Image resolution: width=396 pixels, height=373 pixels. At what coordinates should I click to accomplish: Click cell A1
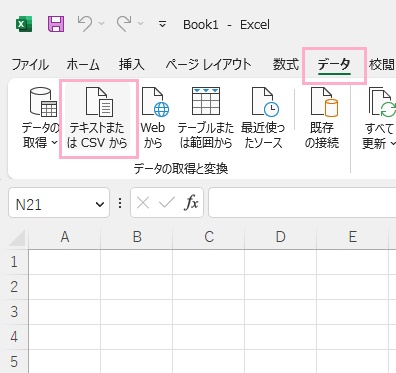(65, 262)
